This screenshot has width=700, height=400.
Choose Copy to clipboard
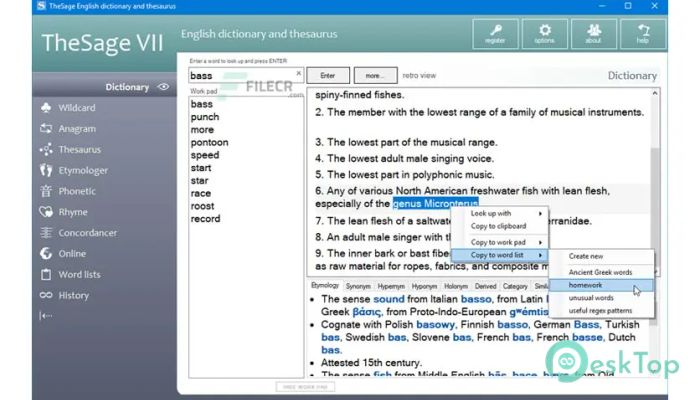[499, 226]
